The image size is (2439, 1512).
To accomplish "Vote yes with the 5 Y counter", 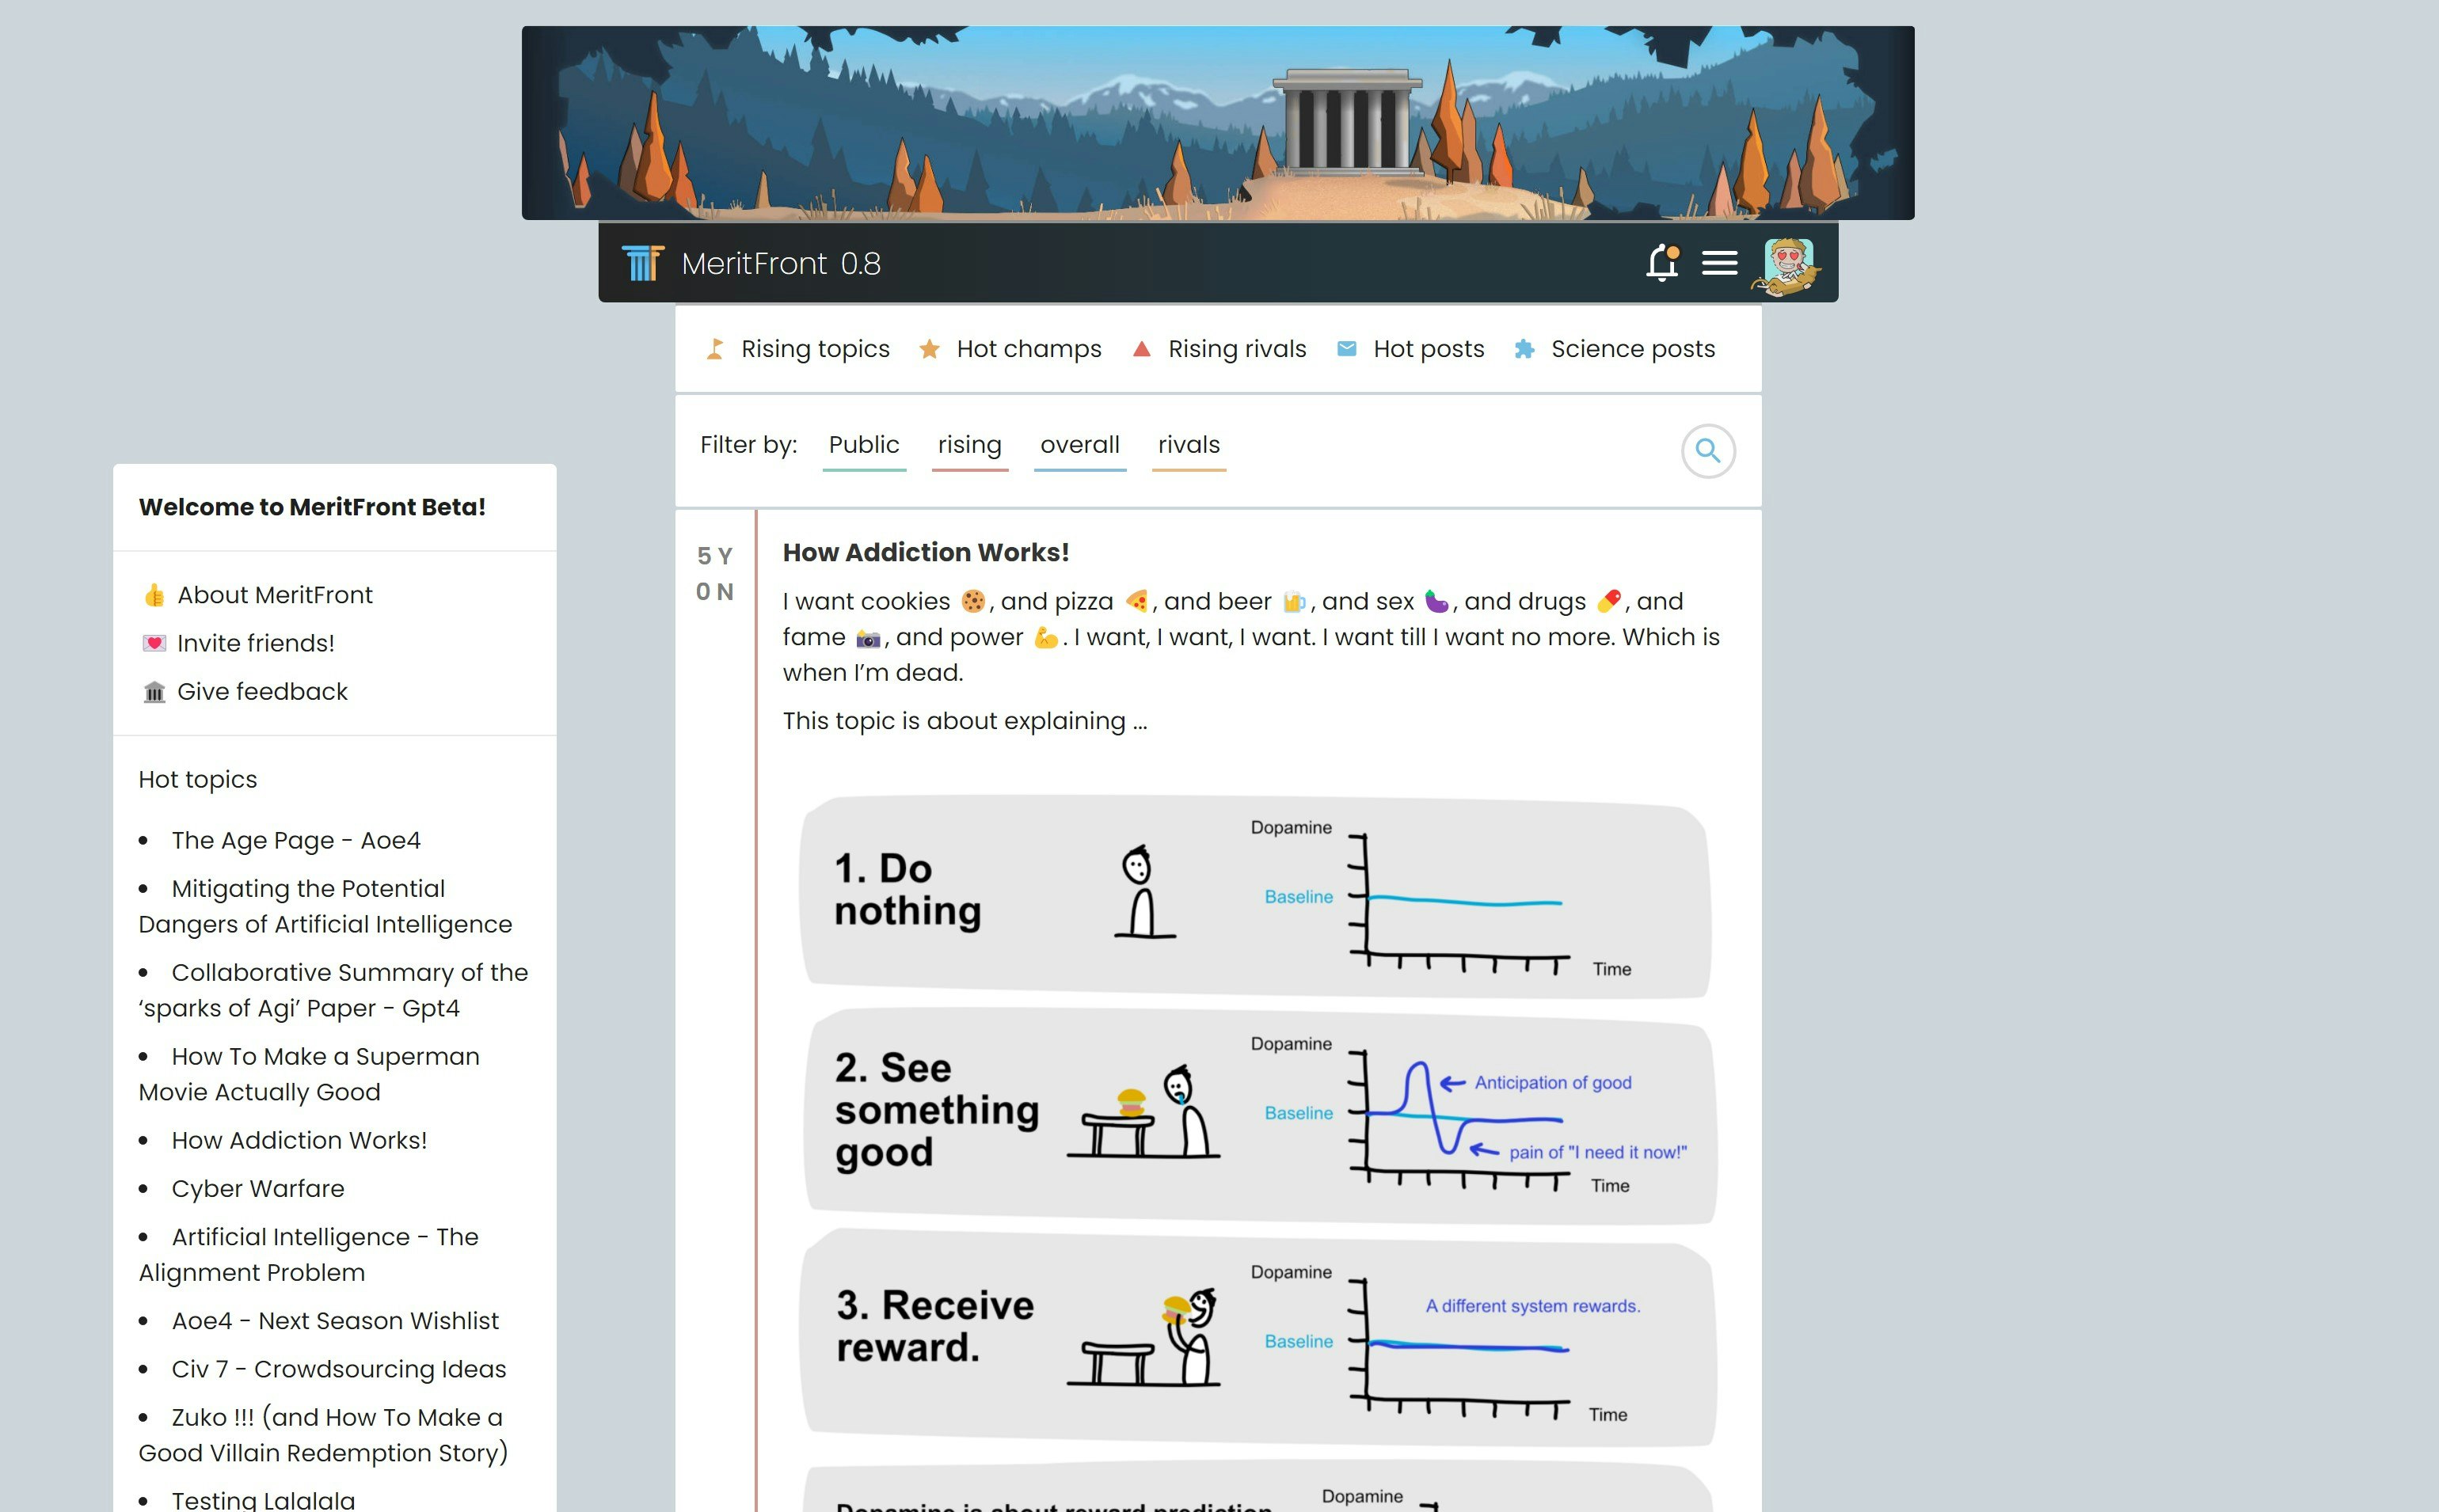I will (x=714, y=556).
